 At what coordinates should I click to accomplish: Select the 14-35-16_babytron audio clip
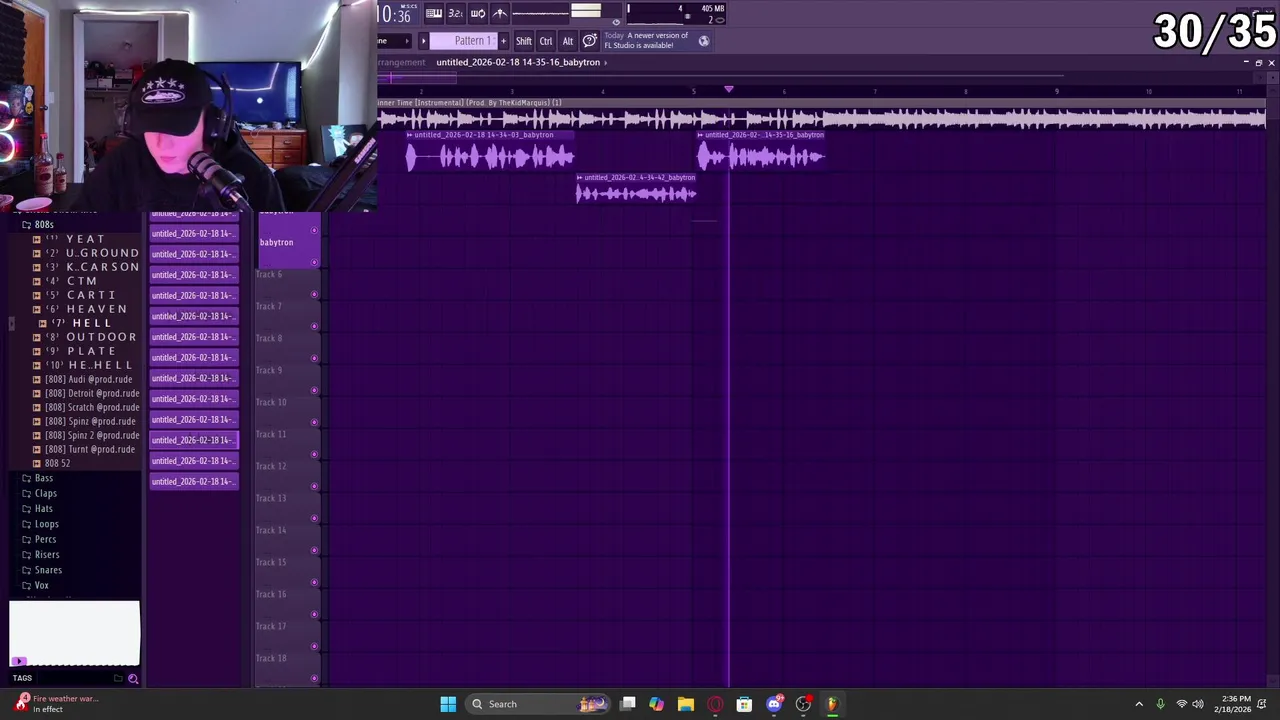[761, 152]
